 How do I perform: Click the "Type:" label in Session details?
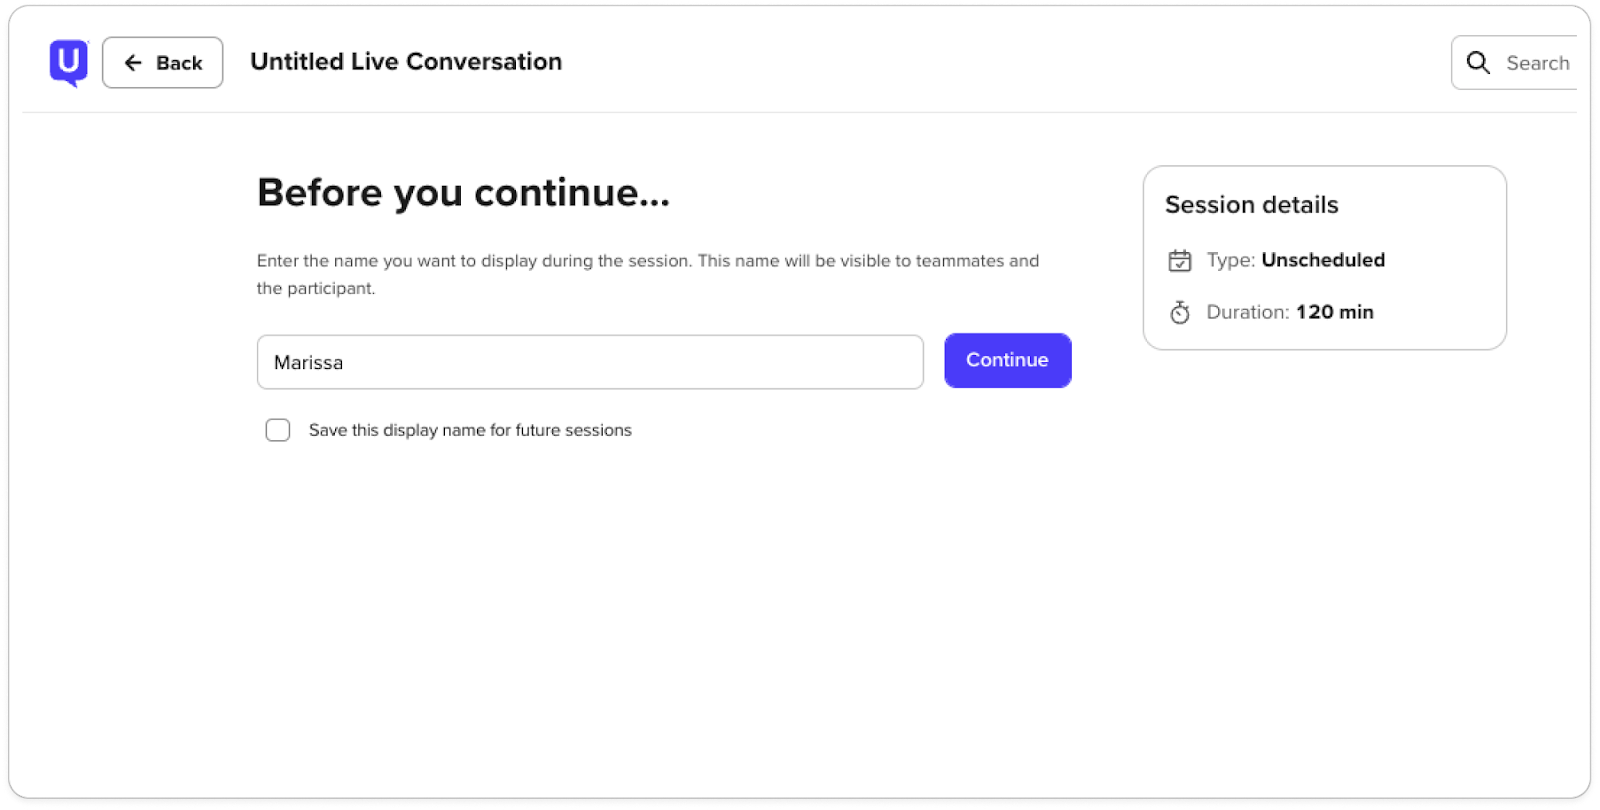(1230, 260)
